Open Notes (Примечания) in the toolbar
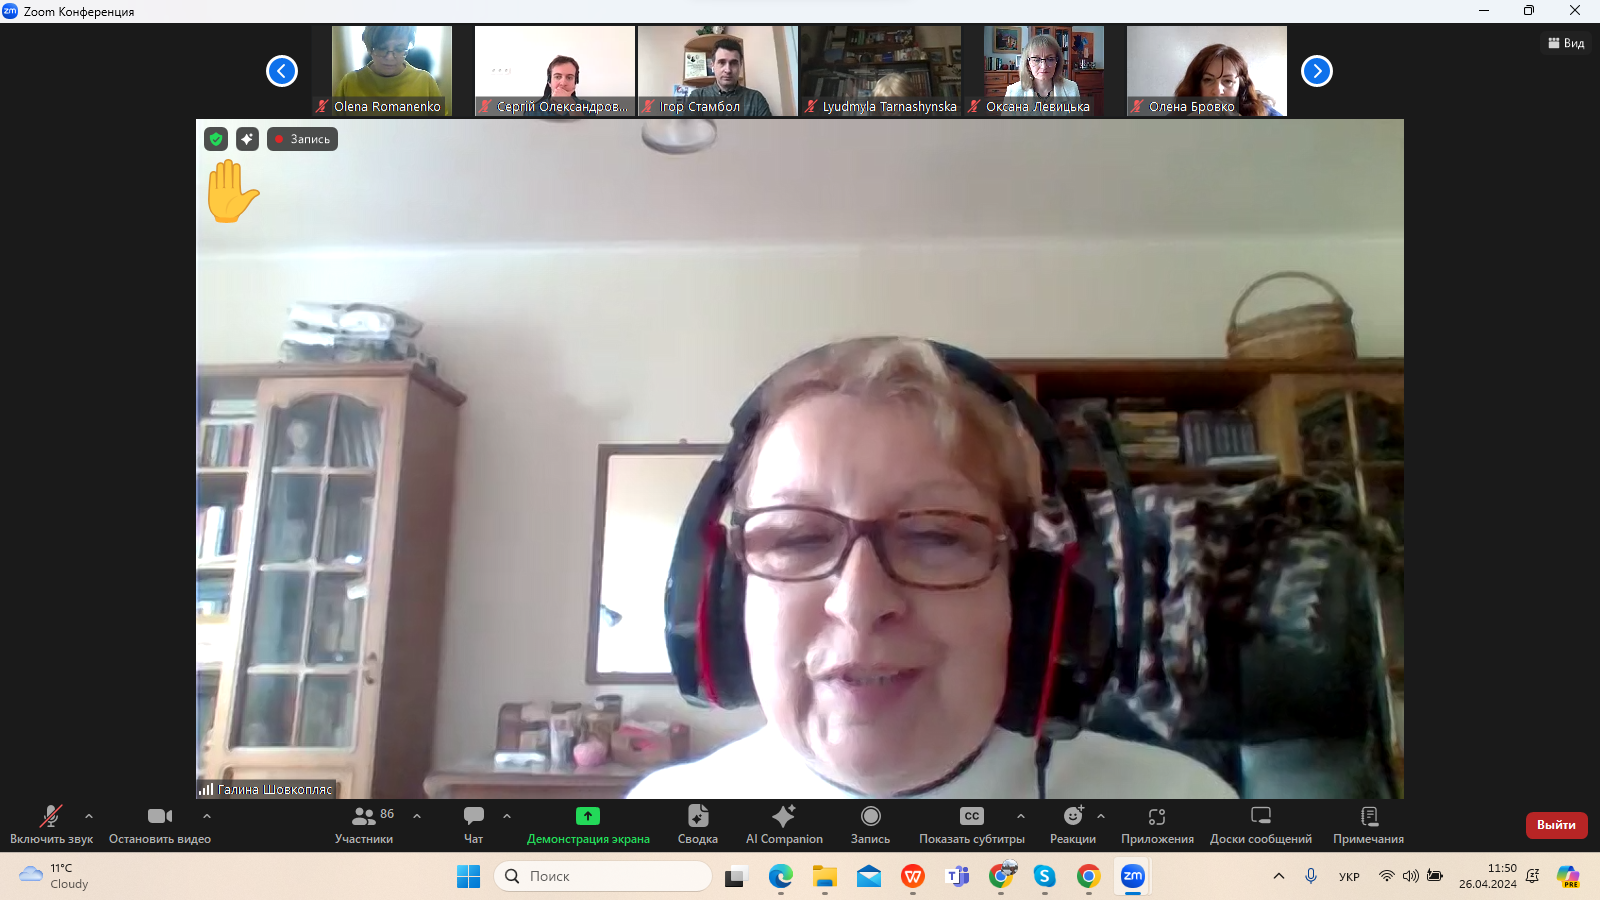1600x900 pixels. click(1368, 824)
